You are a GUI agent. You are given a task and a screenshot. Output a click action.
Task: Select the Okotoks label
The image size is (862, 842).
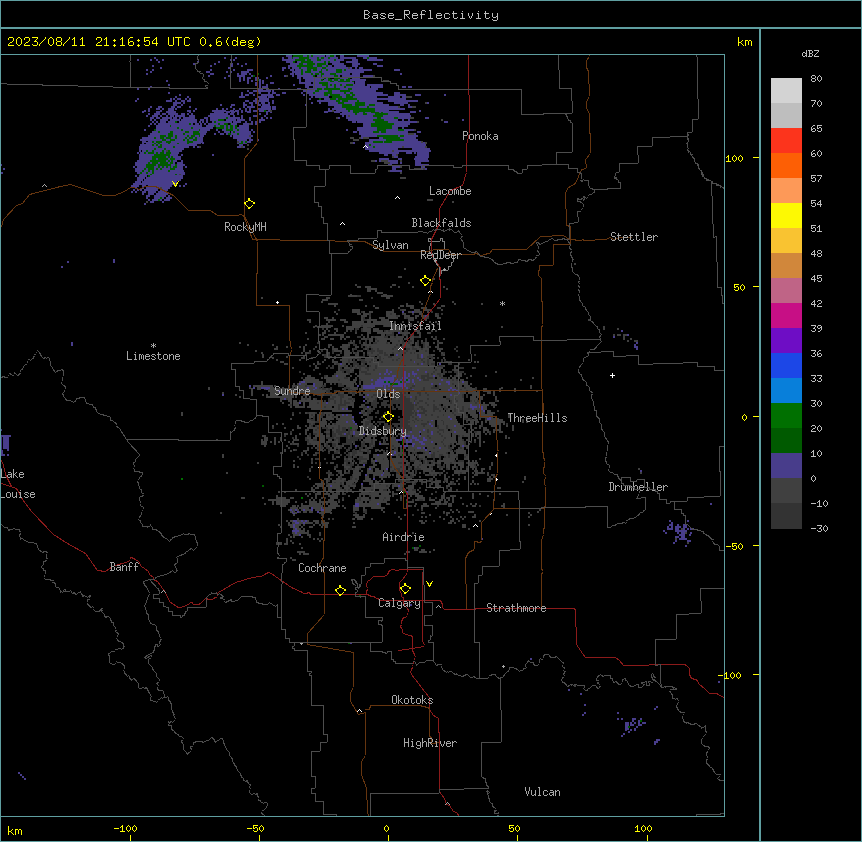pos(412,700)
